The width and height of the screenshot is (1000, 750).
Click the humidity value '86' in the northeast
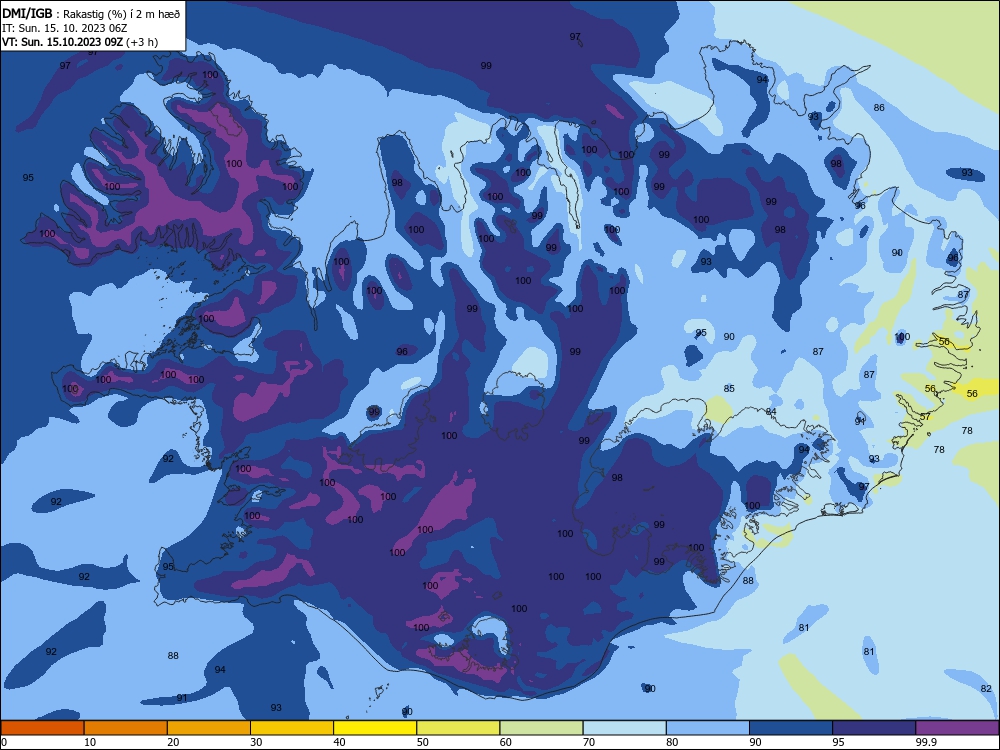pos(879,108)
